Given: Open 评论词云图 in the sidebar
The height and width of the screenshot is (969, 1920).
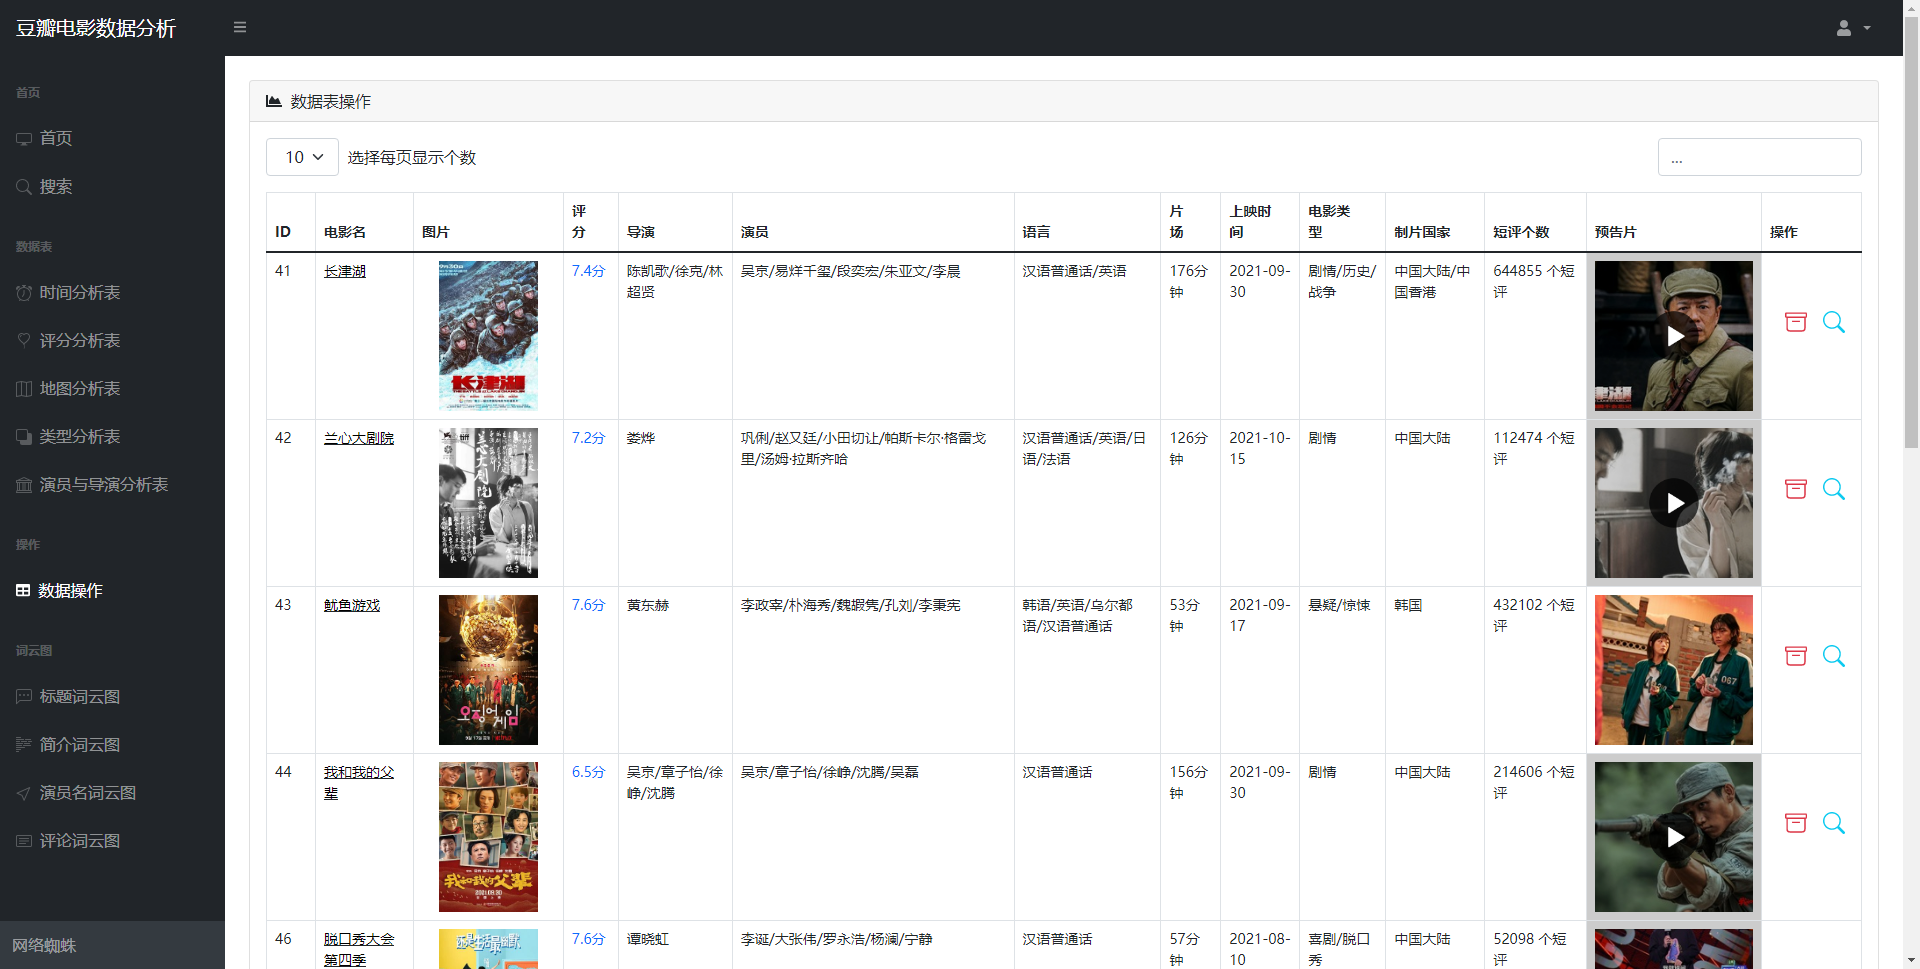Looking at the screenshot, I should point(112,840).
